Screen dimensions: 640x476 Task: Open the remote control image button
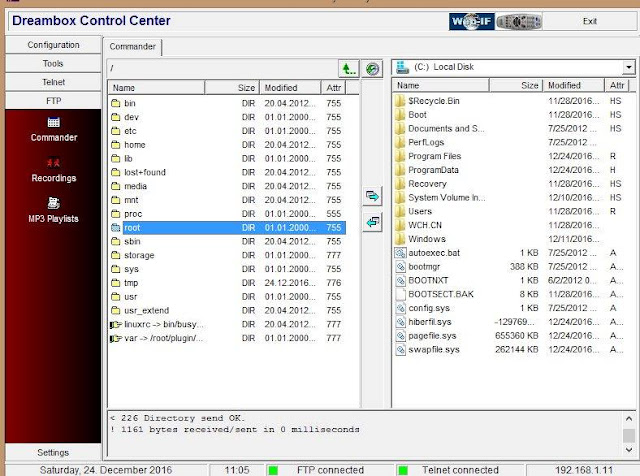tap(519, 21)
